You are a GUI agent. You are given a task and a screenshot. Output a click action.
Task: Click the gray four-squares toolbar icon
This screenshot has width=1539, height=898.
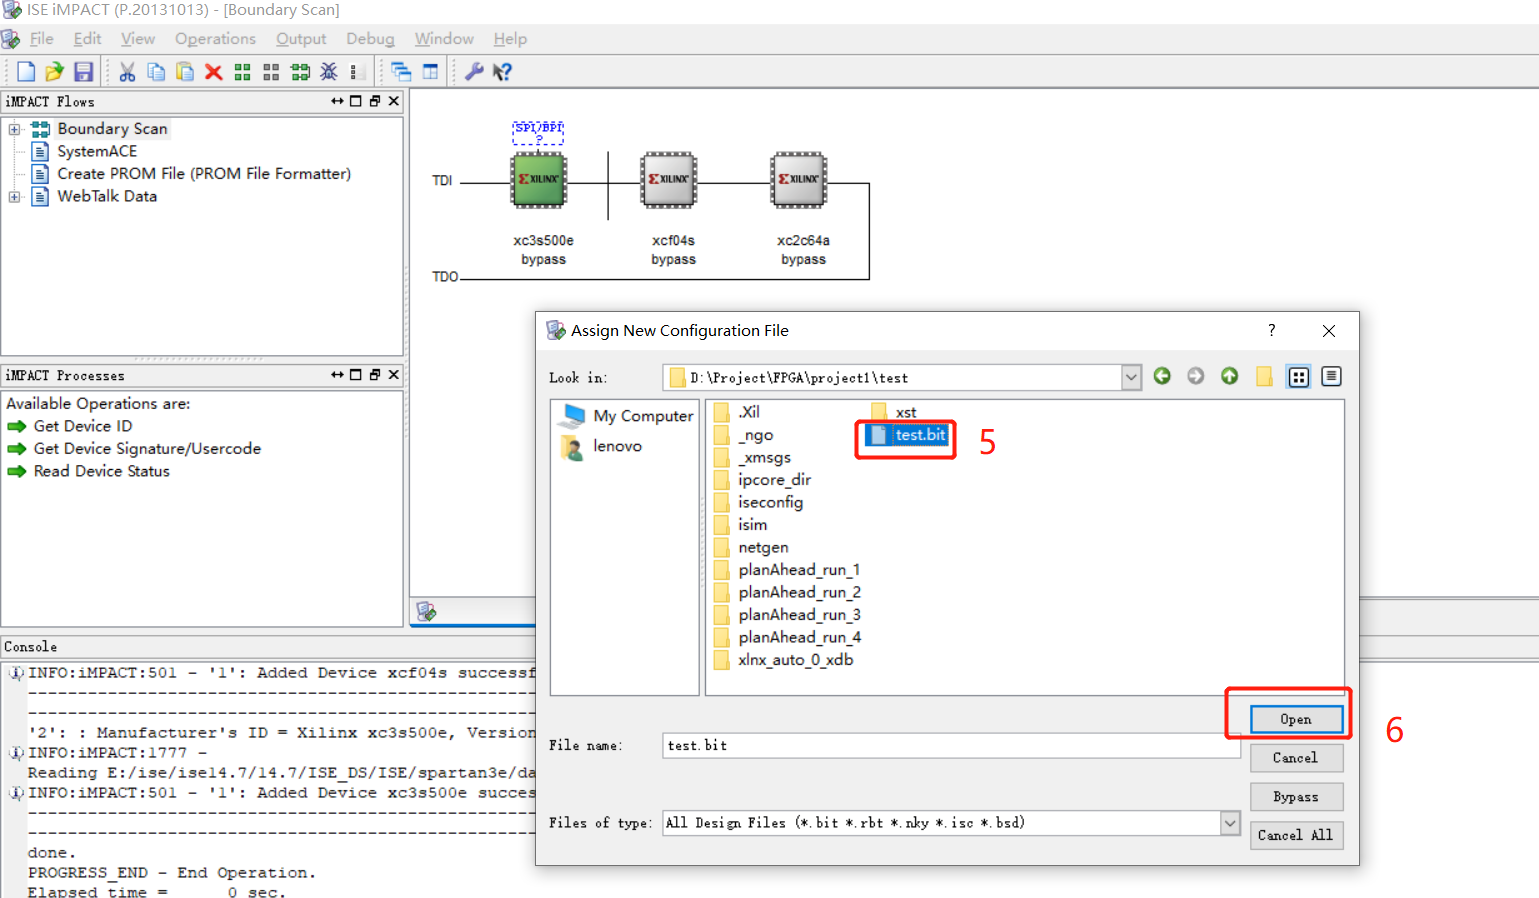pos(271,72)
